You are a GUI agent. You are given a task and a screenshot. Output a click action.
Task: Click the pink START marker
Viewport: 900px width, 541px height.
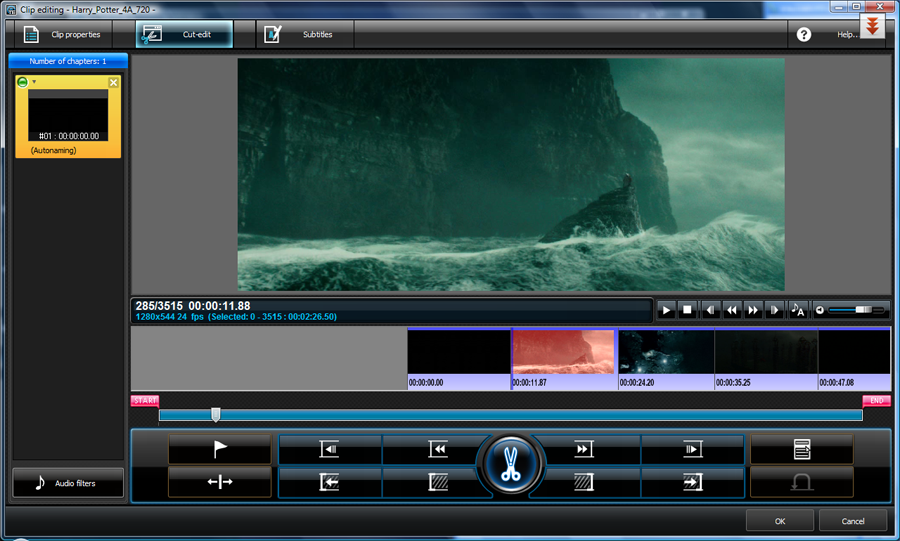(x=145, y=400)
